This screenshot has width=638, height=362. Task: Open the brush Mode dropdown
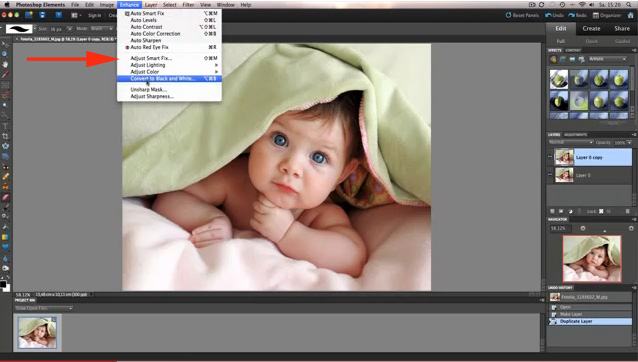pyautogui.click(x=102, y=29)
